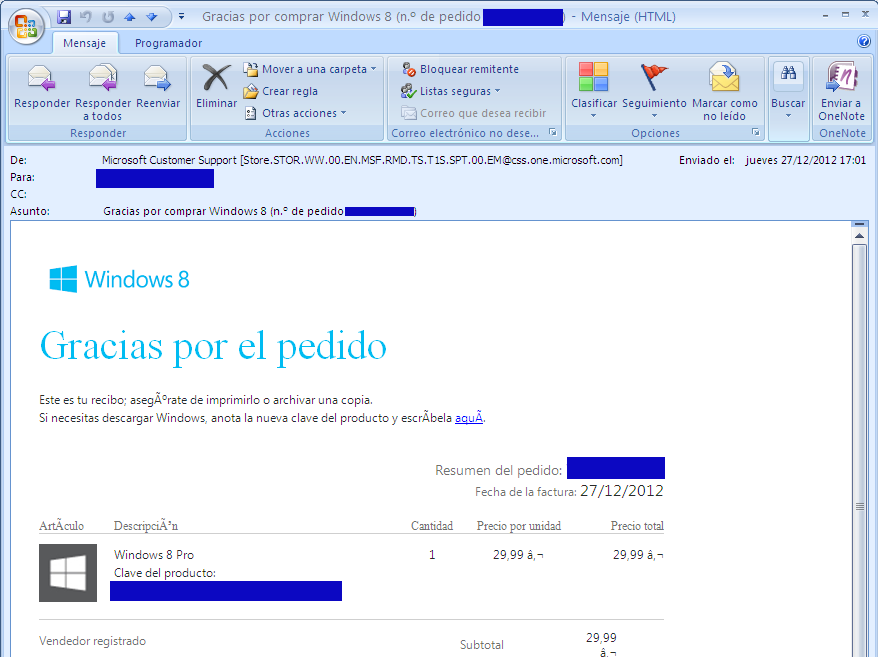The height and width of the screenshot is (657, 878).
Task: Undo the last action in quick access toolbar
Action: coord(86,17)
